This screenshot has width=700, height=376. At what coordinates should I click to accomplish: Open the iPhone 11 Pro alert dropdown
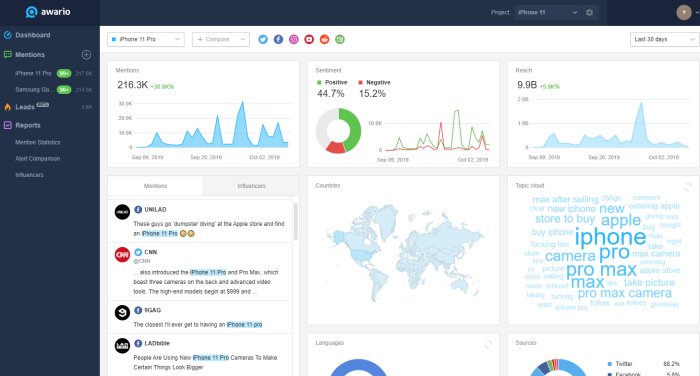click(x=146, y=39)
